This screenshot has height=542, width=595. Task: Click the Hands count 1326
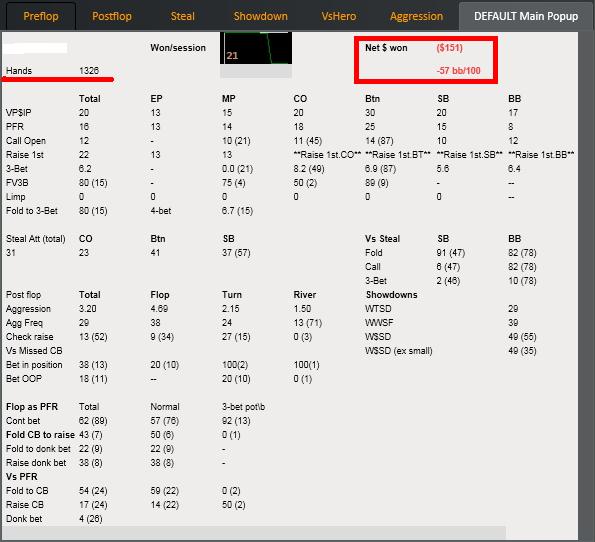(x=89, y=71)
